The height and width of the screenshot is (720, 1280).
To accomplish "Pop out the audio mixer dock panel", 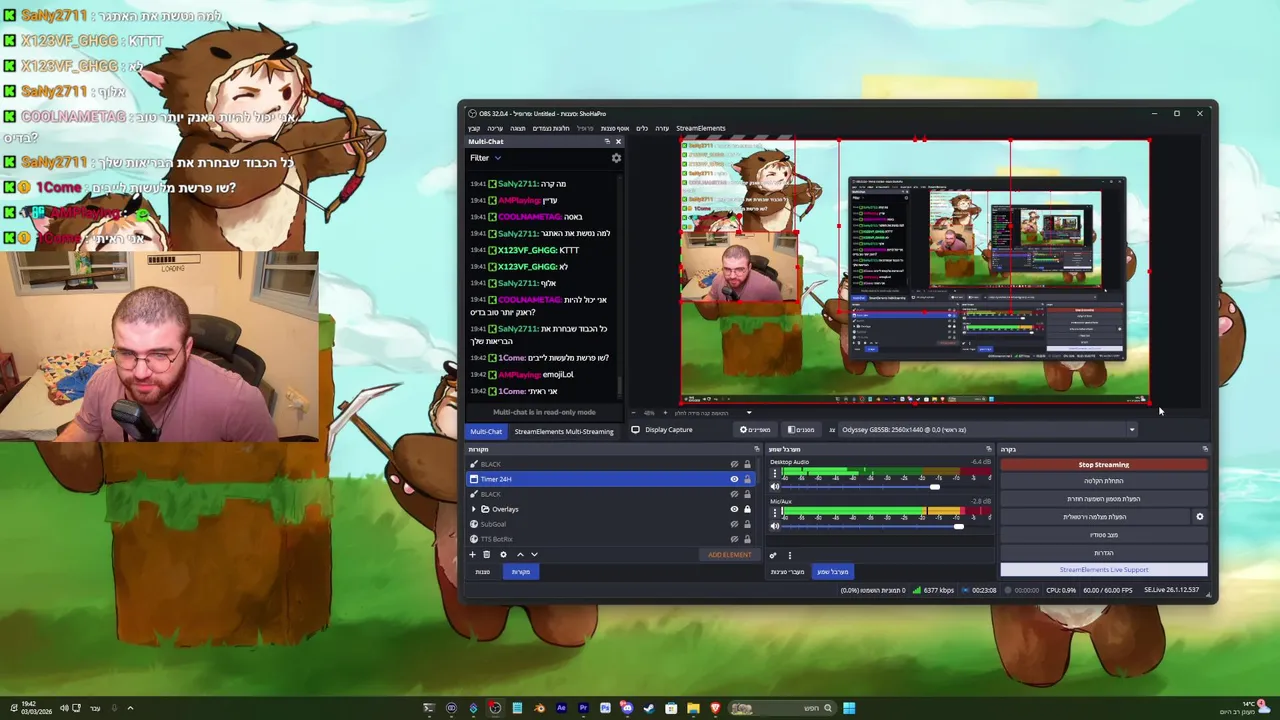I will pyautogui.click(x=988, y=449).
